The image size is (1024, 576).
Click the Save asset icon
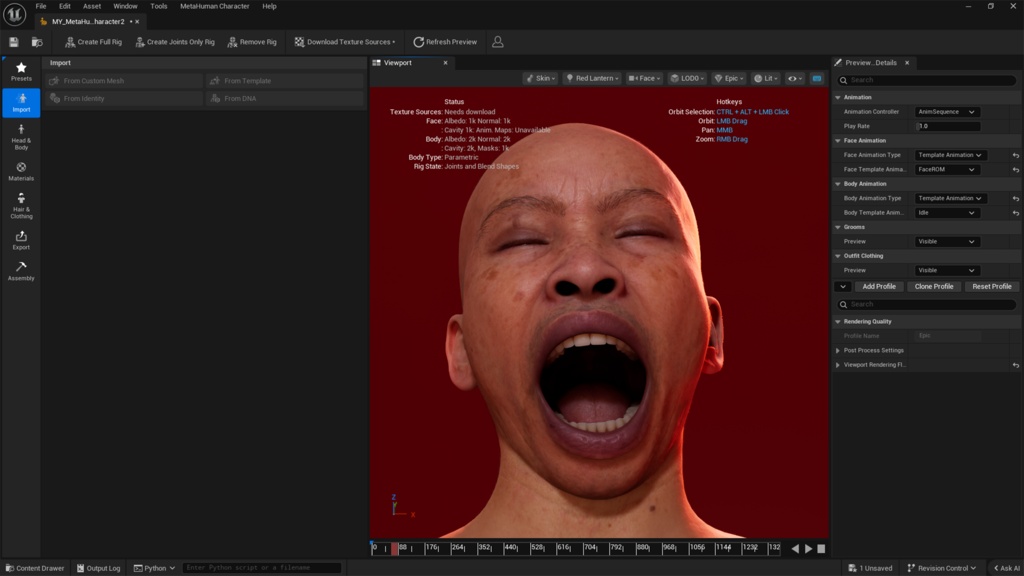point(14,42)
